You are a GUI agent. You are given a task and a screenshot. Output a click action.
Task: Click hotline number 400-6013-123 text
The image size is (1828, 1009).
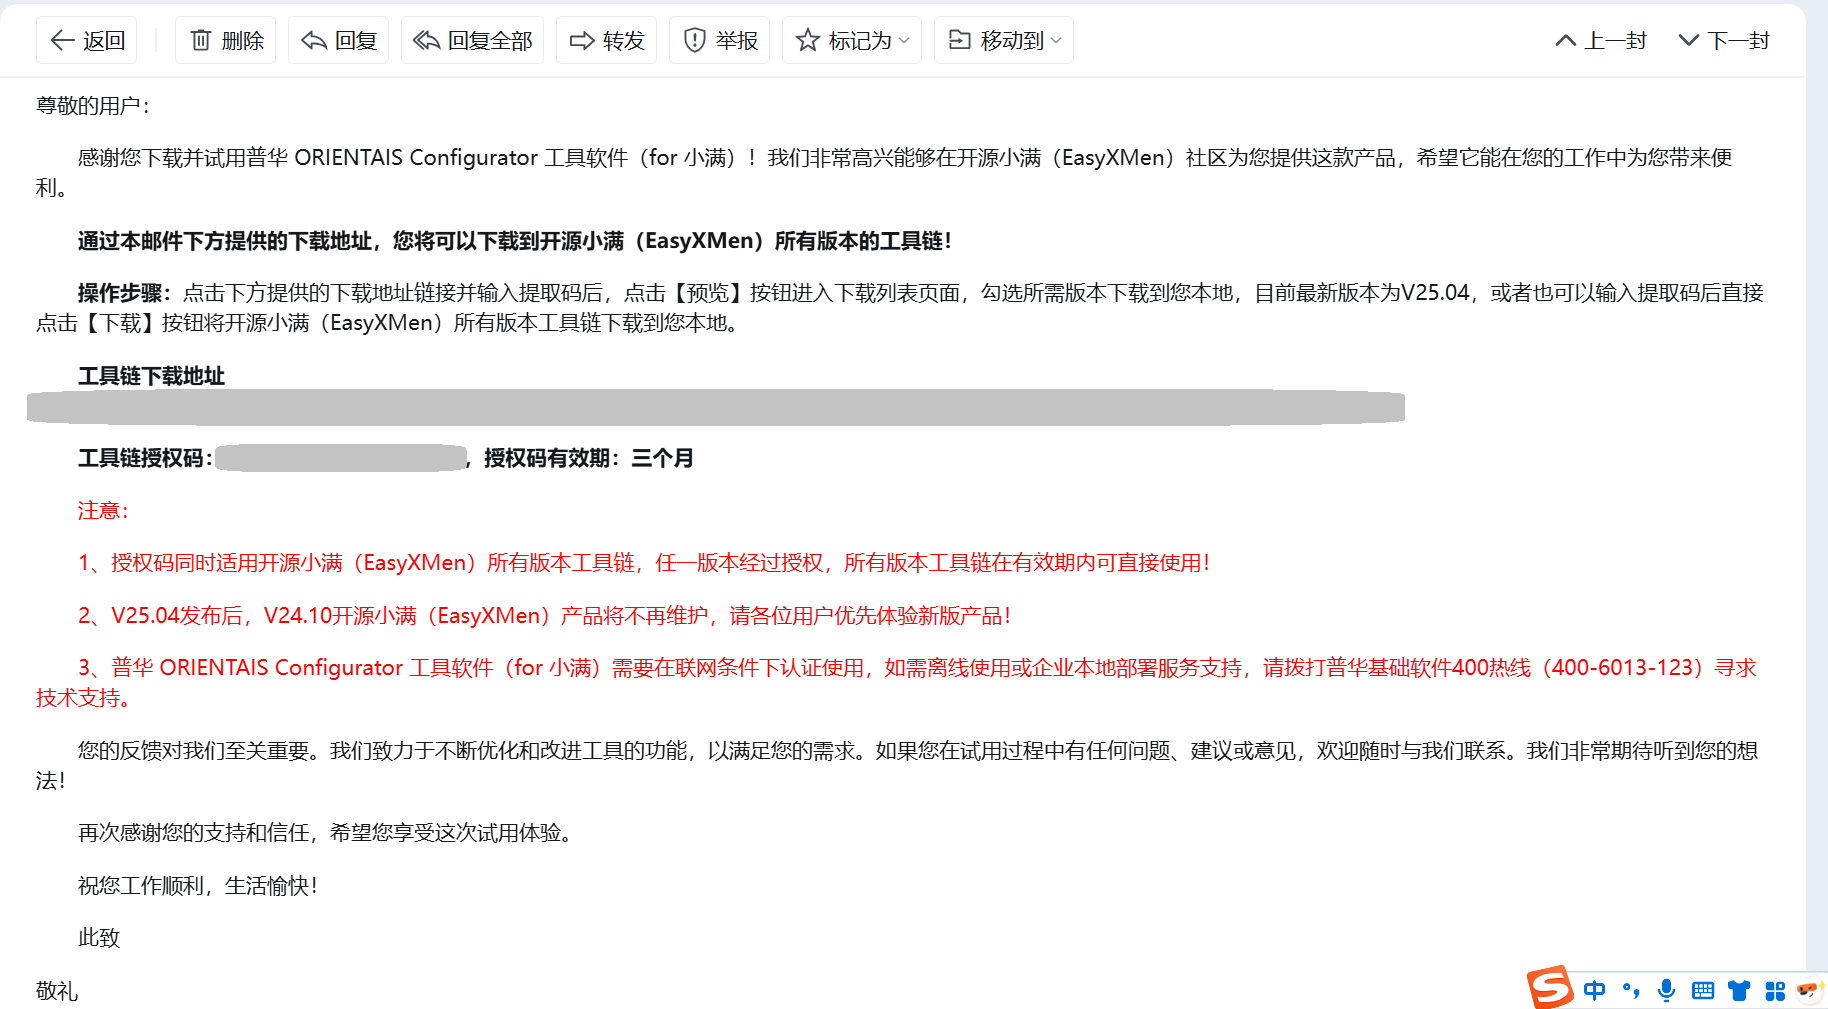coord(1624,668)
